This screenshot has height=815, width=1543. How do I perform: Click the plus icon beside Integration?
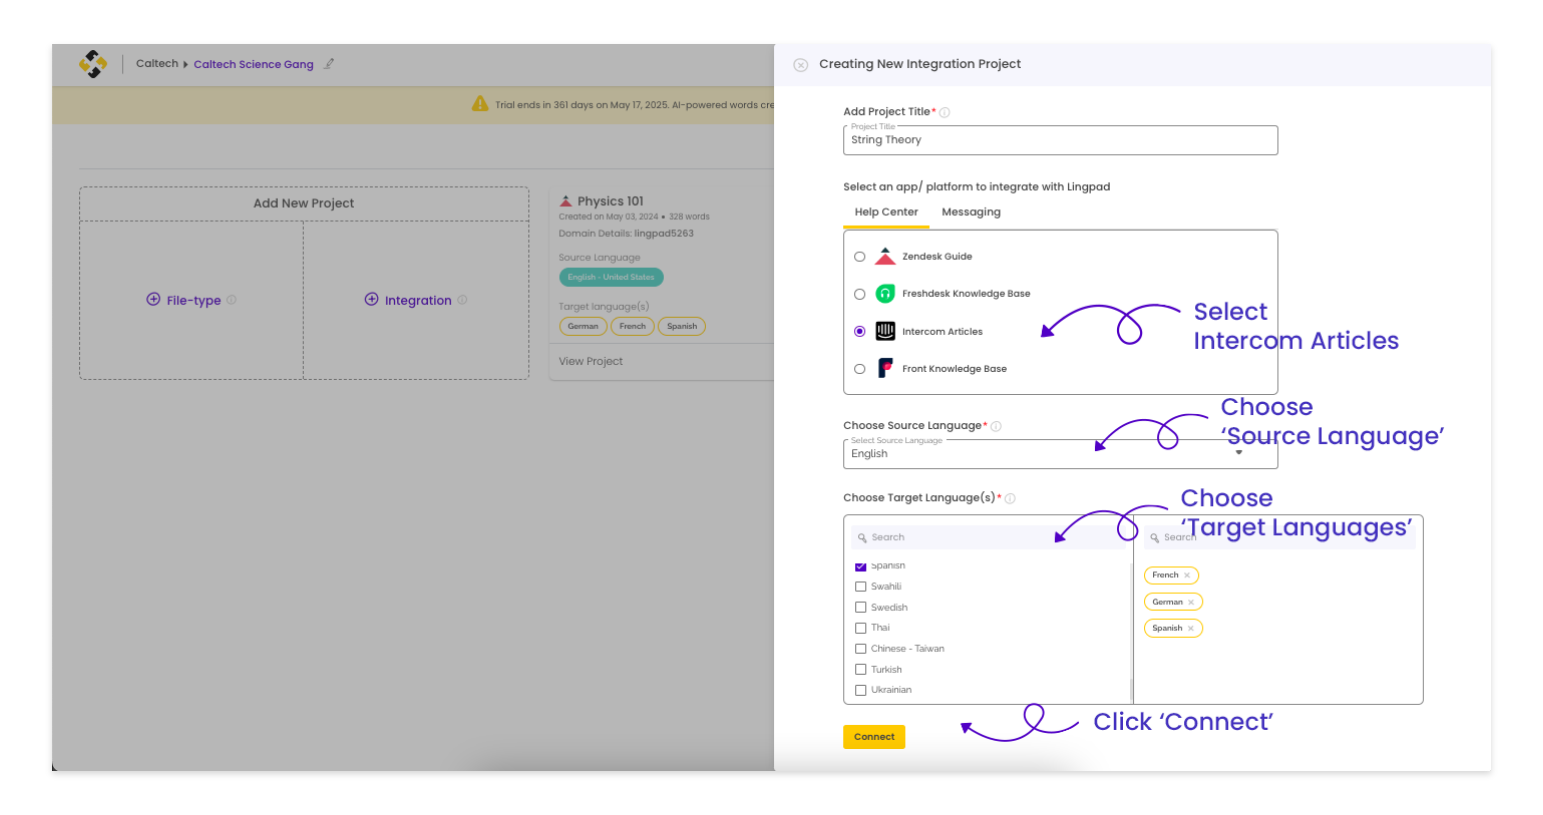pos(371,299)
